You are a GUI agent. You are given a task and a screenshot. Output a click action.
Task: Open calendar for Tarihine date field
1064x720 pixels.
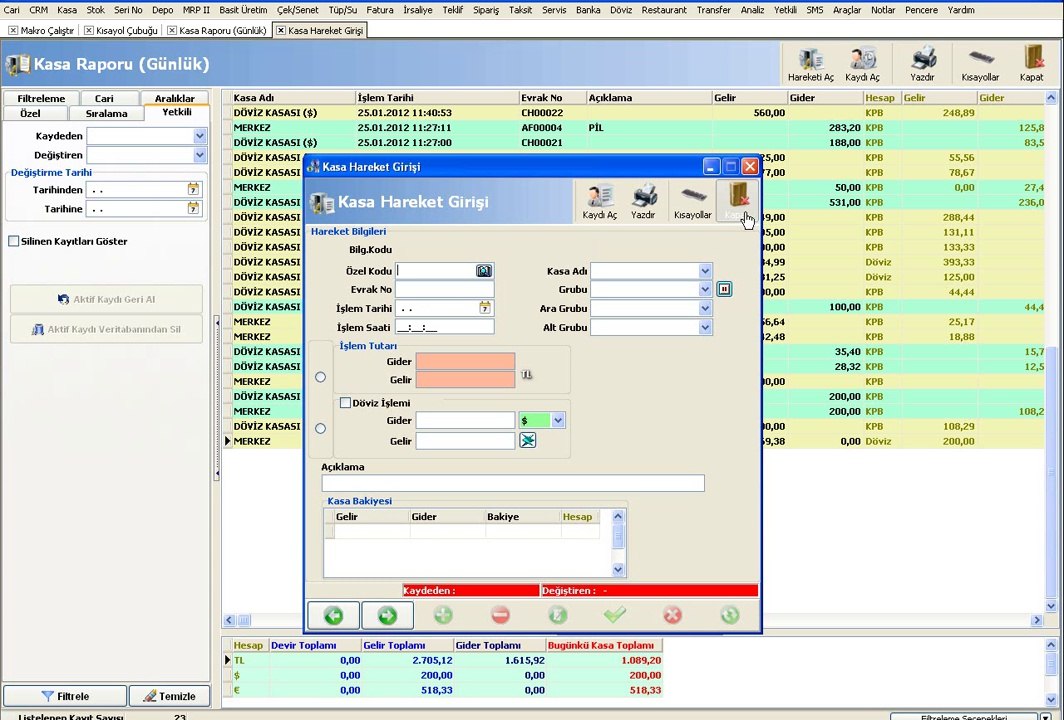pyautogui.click(x=193, y=208)
